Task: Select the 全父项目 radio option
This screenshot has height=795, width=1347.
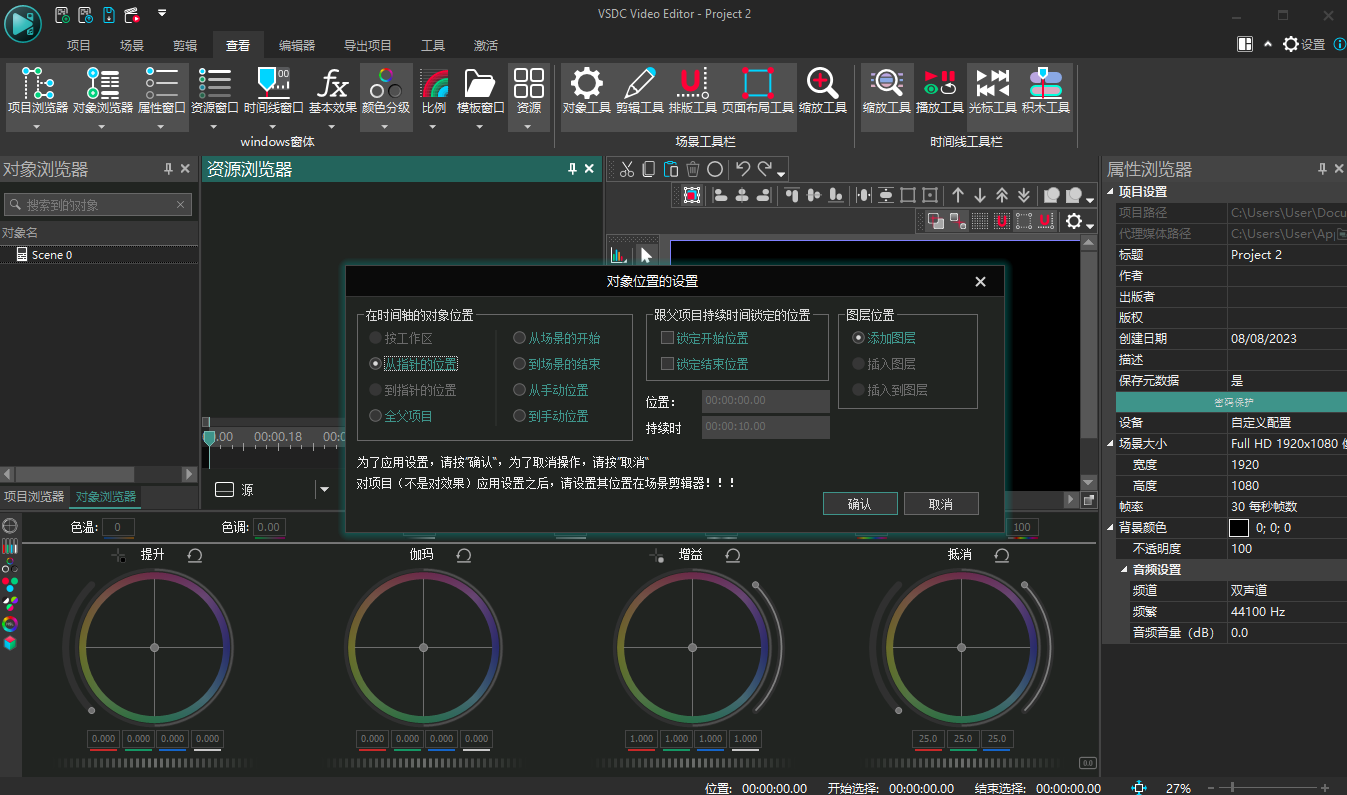Action: tap(401, 416)
